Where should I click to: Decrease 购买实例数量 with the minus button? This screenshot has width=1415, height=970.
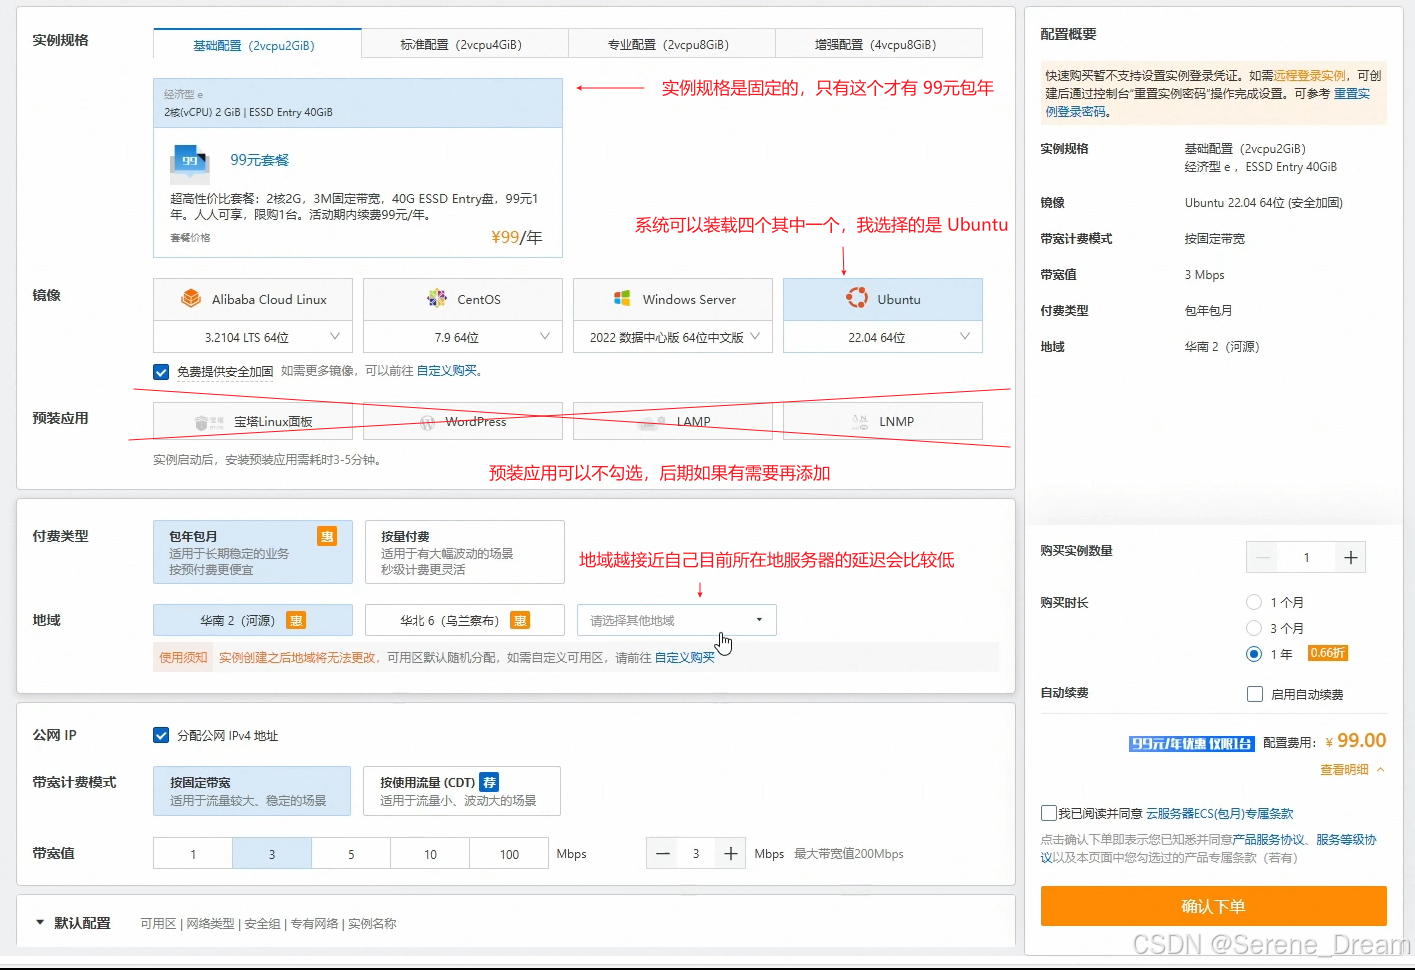point(1263,558)
